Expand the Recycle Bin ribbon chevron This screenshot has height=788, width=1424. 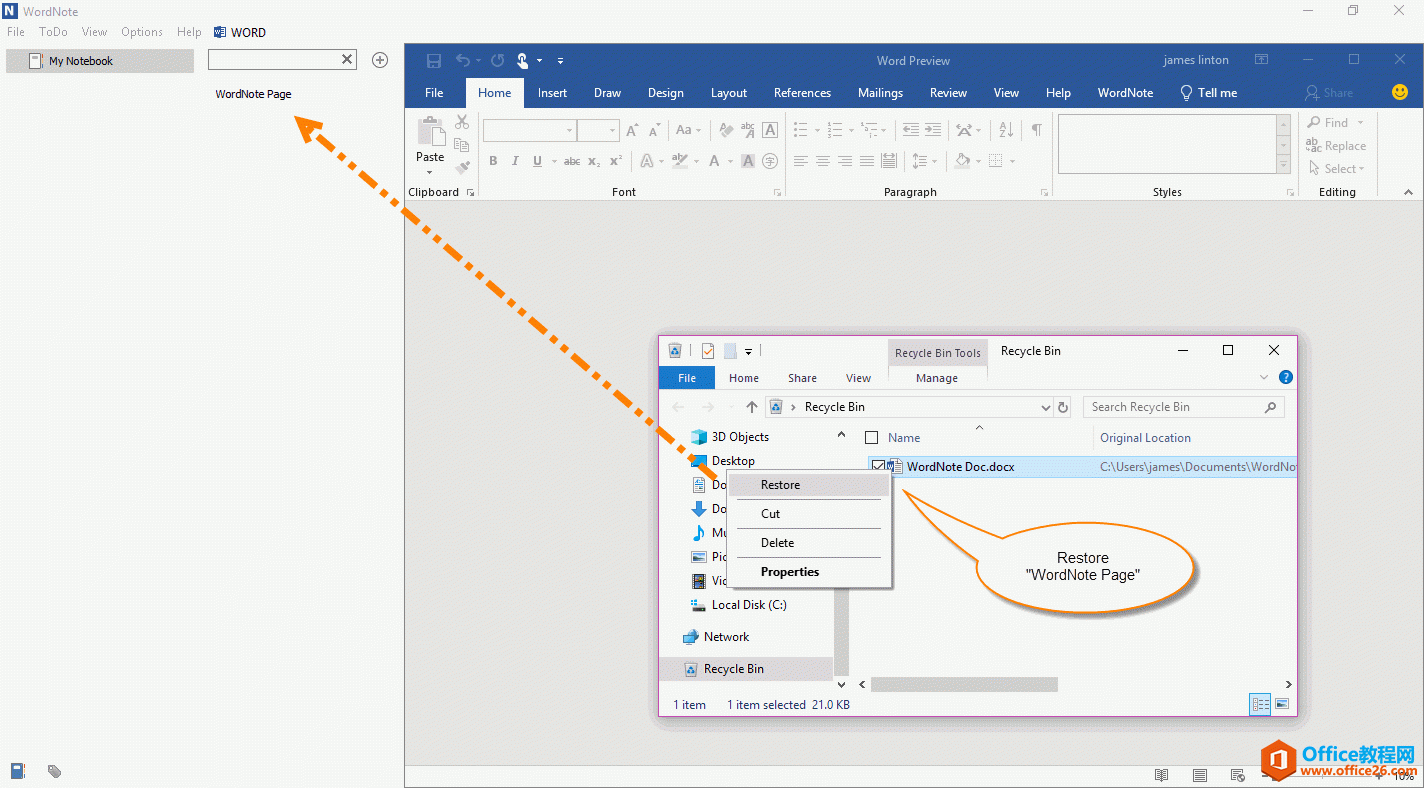(x=1265, y=377)
